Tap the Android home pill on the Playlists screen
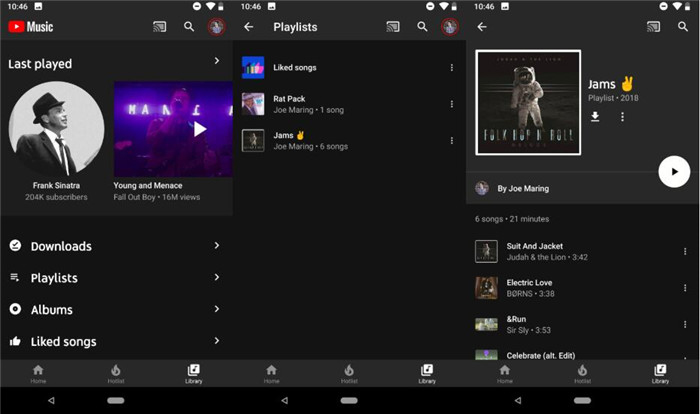This screenshot has width=700, height=414. click(x=349, y=401)
